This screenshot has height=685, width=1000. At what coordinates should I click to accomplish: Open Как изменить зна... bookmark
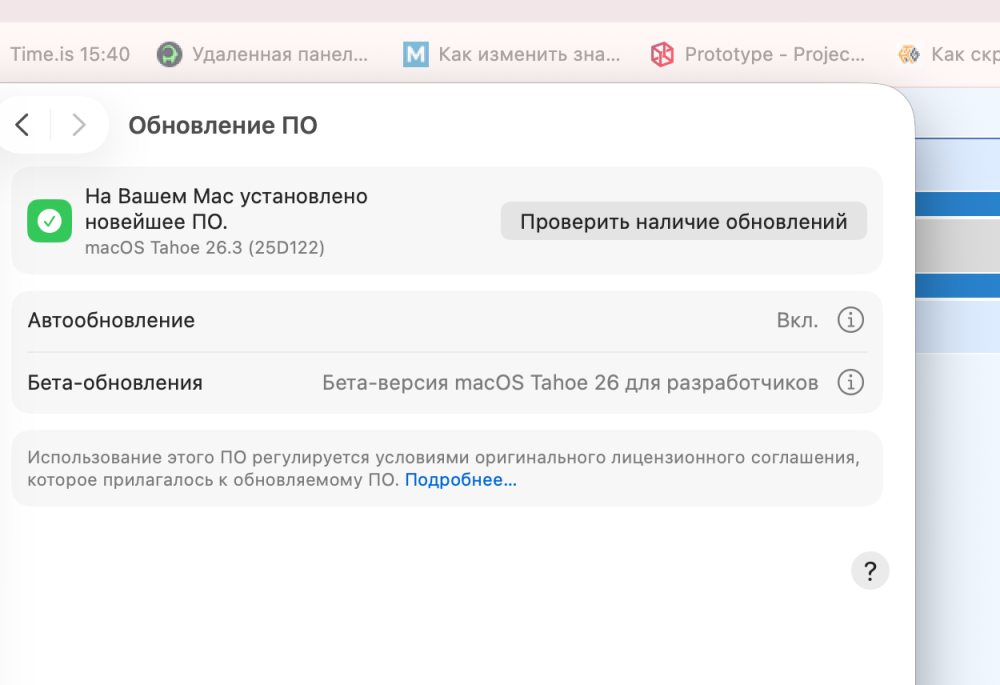point(511,54)
